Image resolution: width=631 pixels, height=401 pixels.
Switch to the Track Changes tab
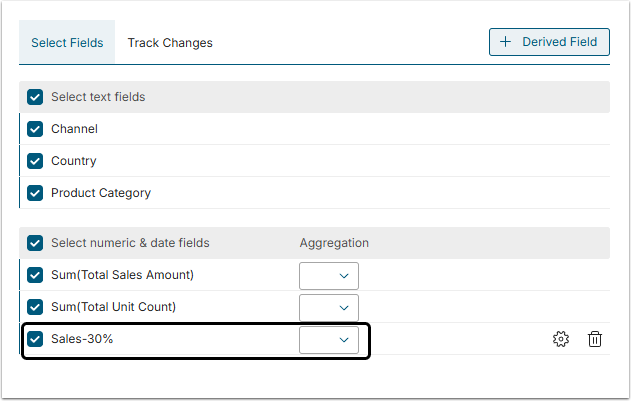[170, 43]
